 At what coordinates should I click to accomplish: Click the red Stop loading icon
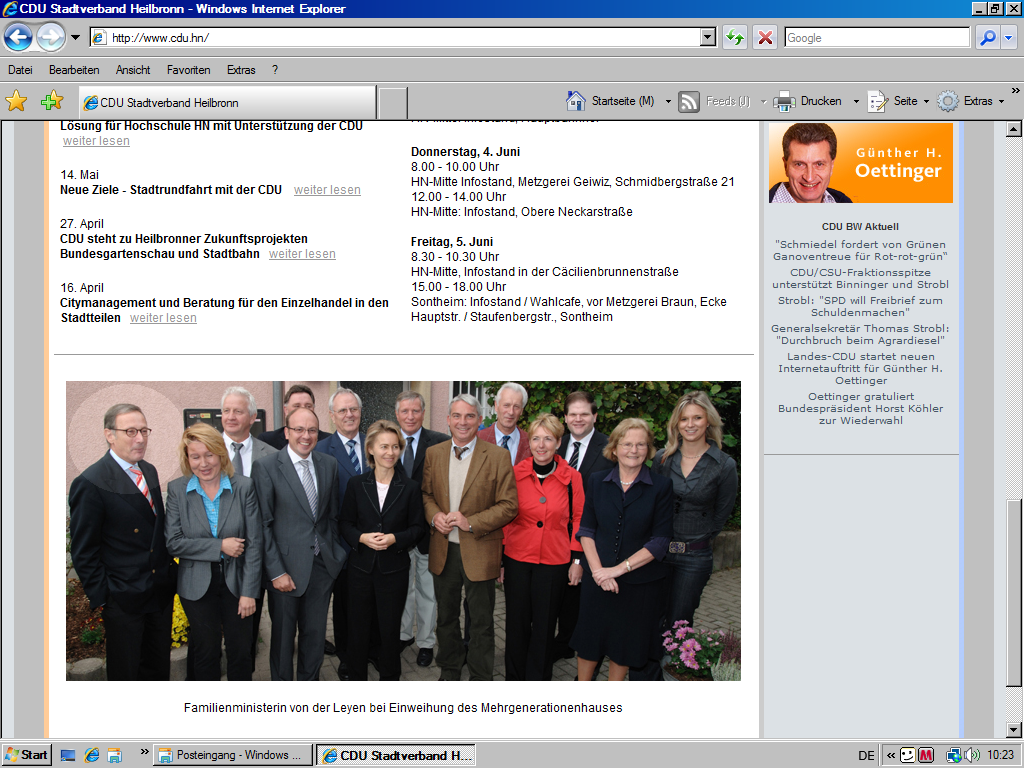pyautogui.click(x=765, y=38)
